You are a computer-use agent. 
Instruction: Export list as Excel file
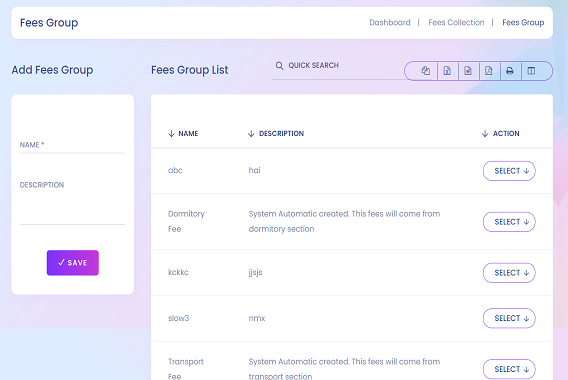(x=447, y=71)
